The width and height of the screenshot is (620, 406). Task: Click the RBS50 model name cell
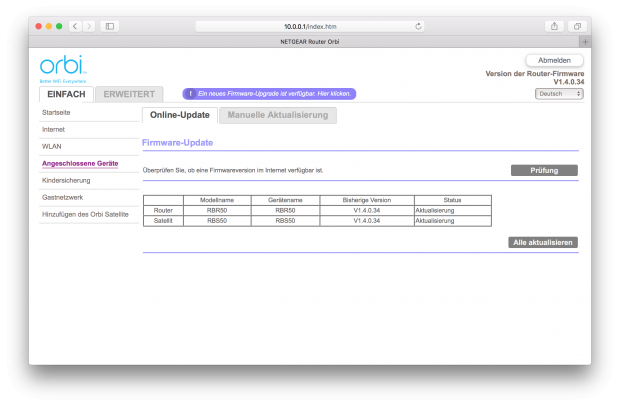click(x=217, y=221)
